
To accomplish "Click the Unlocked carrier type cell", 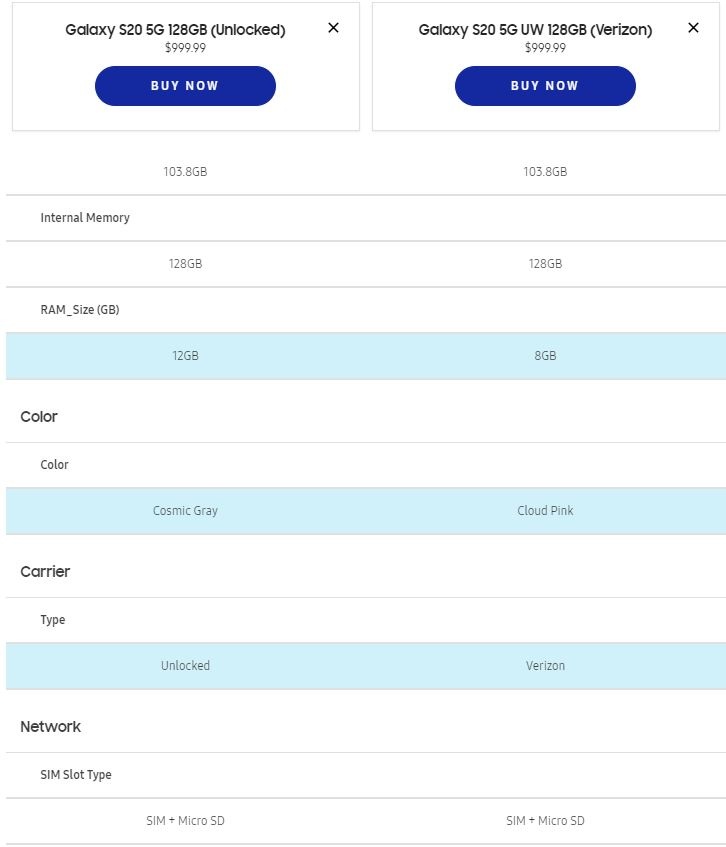I will pos(185,666).
